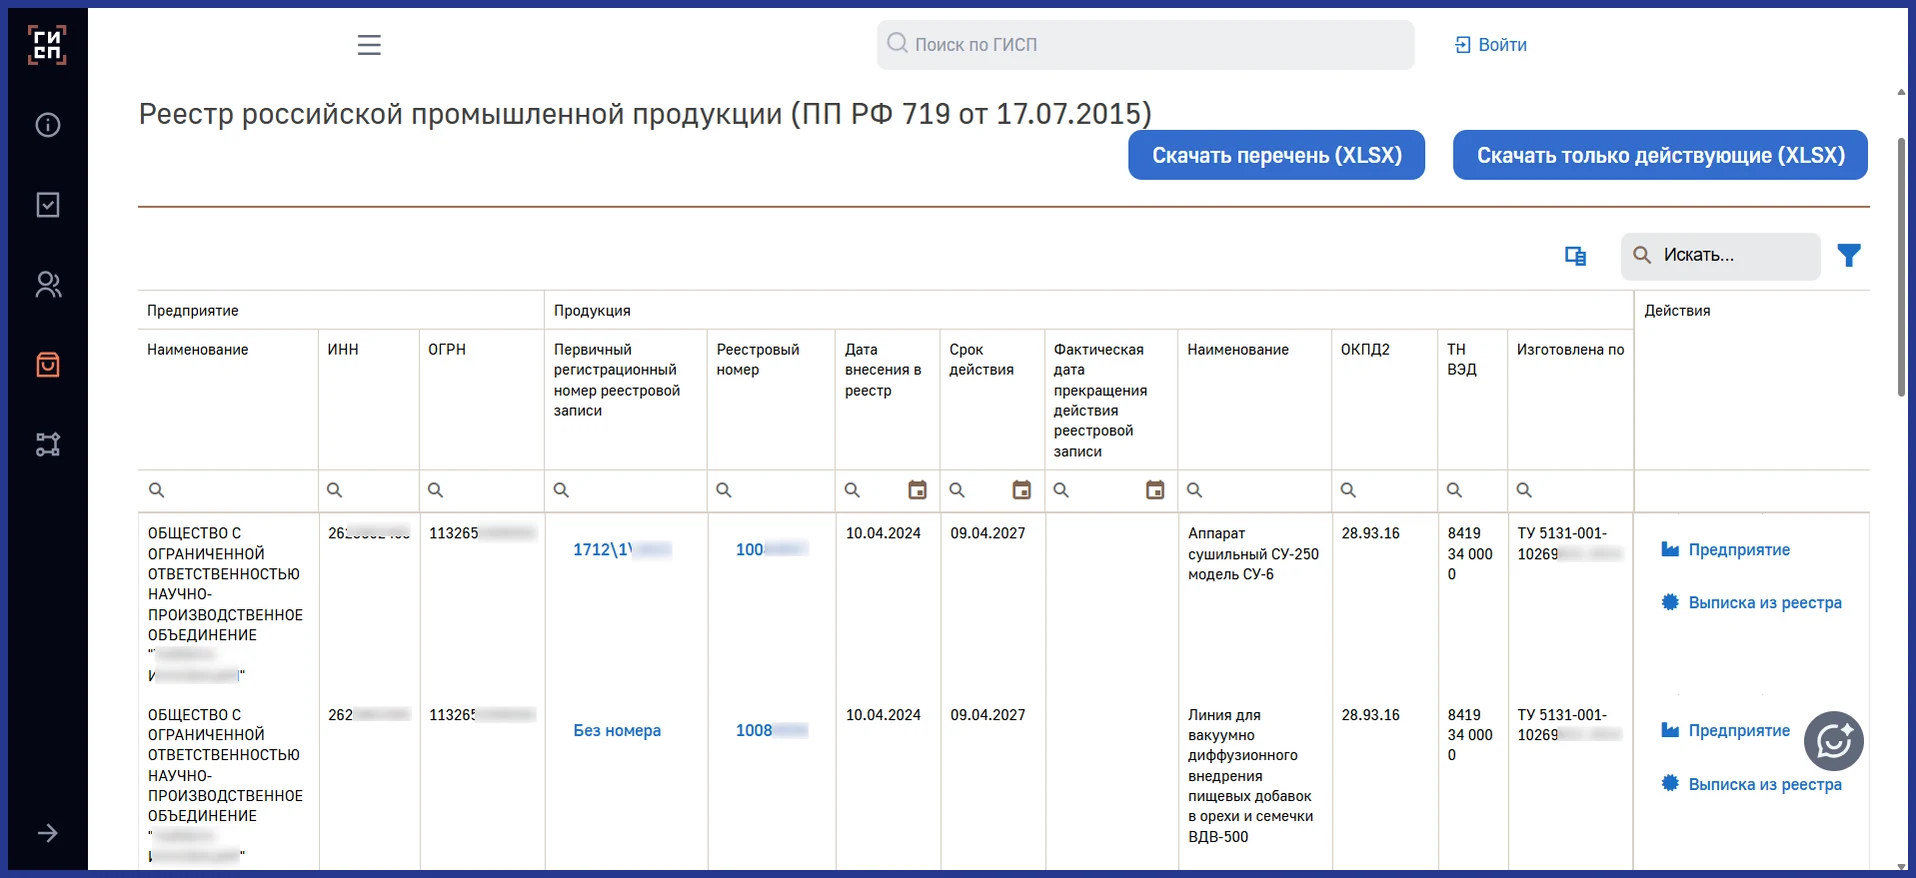
Task: Filter by product Наименование column
Action: click(1254, 490)
